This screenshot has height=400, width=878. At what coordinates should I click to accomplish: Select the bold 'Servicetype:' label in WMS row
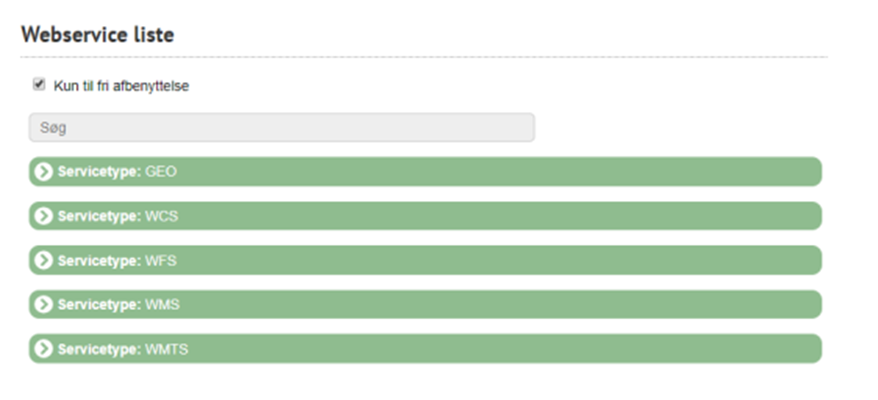click(99, 305)
